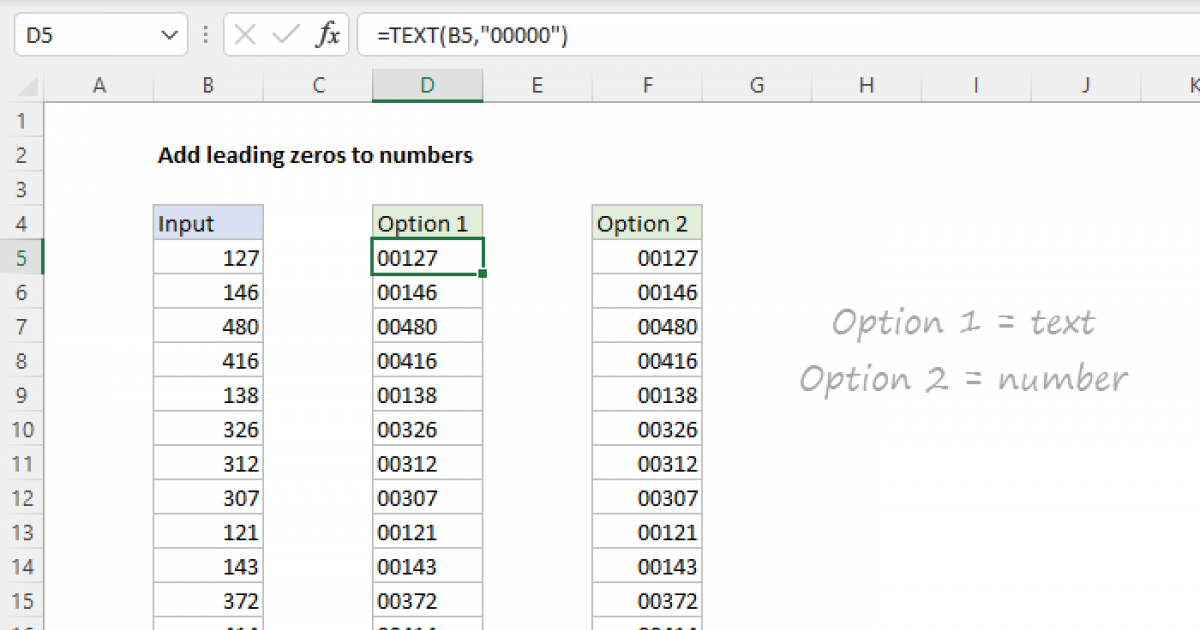This screenshot has height=630, width=1200.
Task: Click the Insert Function fx icon
Action: 328,36
